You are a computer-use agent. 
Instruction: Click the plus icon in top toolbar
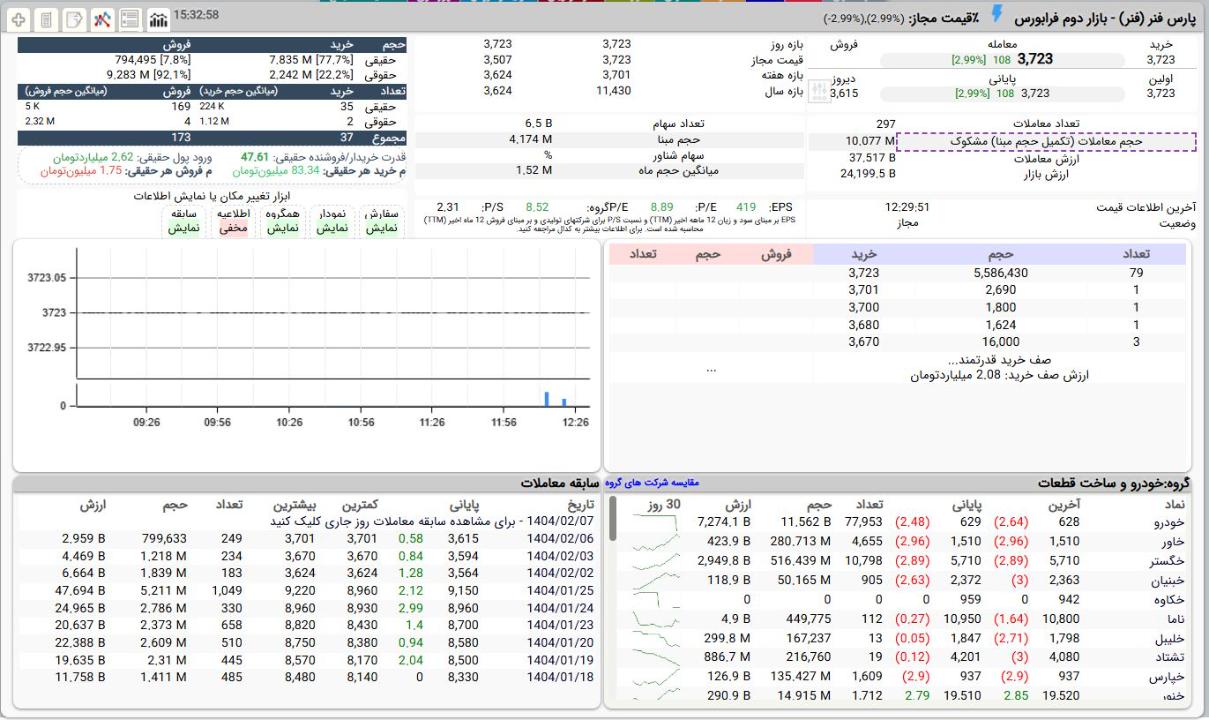coord(20,20)
